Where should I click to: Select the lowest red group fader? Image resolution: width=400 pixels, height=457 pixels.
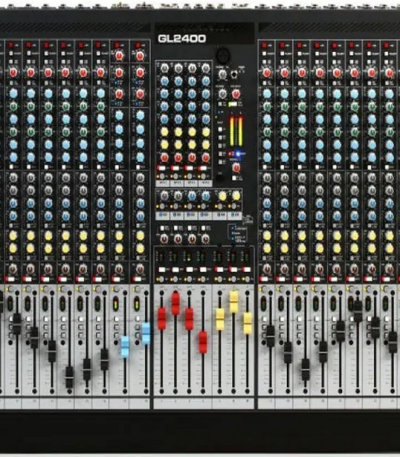pyautogui.click(x=203, y=342)
